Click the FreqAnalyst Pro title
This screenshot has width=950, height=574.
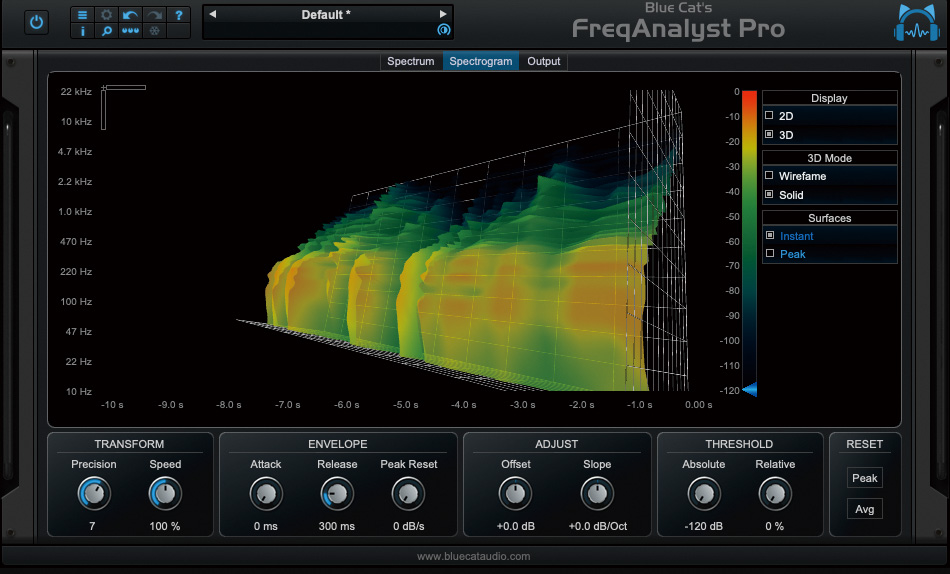click(678, 28)
